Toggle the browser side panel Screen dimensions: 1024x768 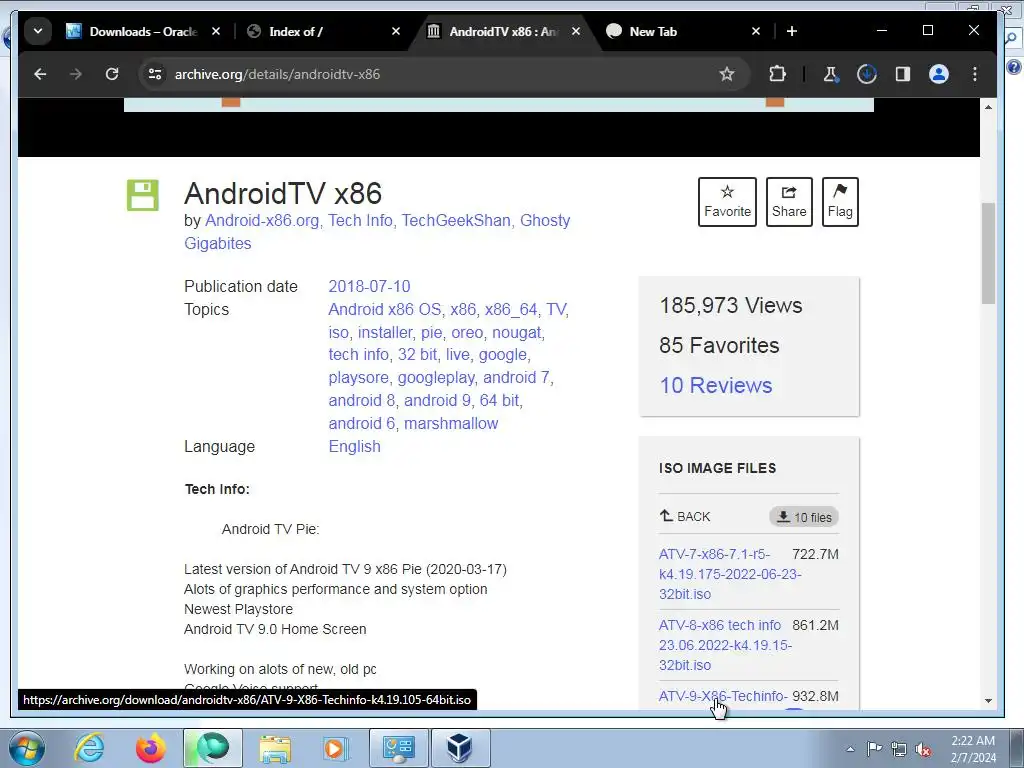coord(903,74)
